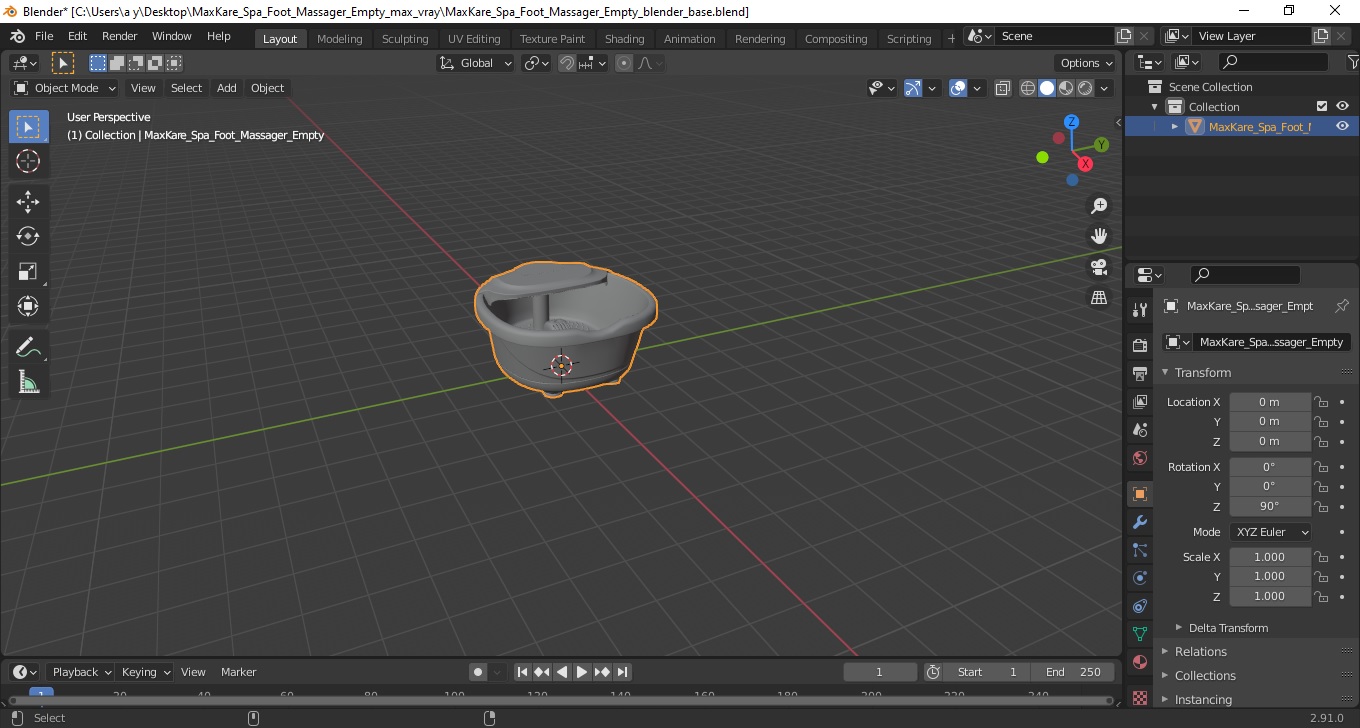Open the Particles properties tab
The image size is (1360, 728).
[x=1140, y=550]
